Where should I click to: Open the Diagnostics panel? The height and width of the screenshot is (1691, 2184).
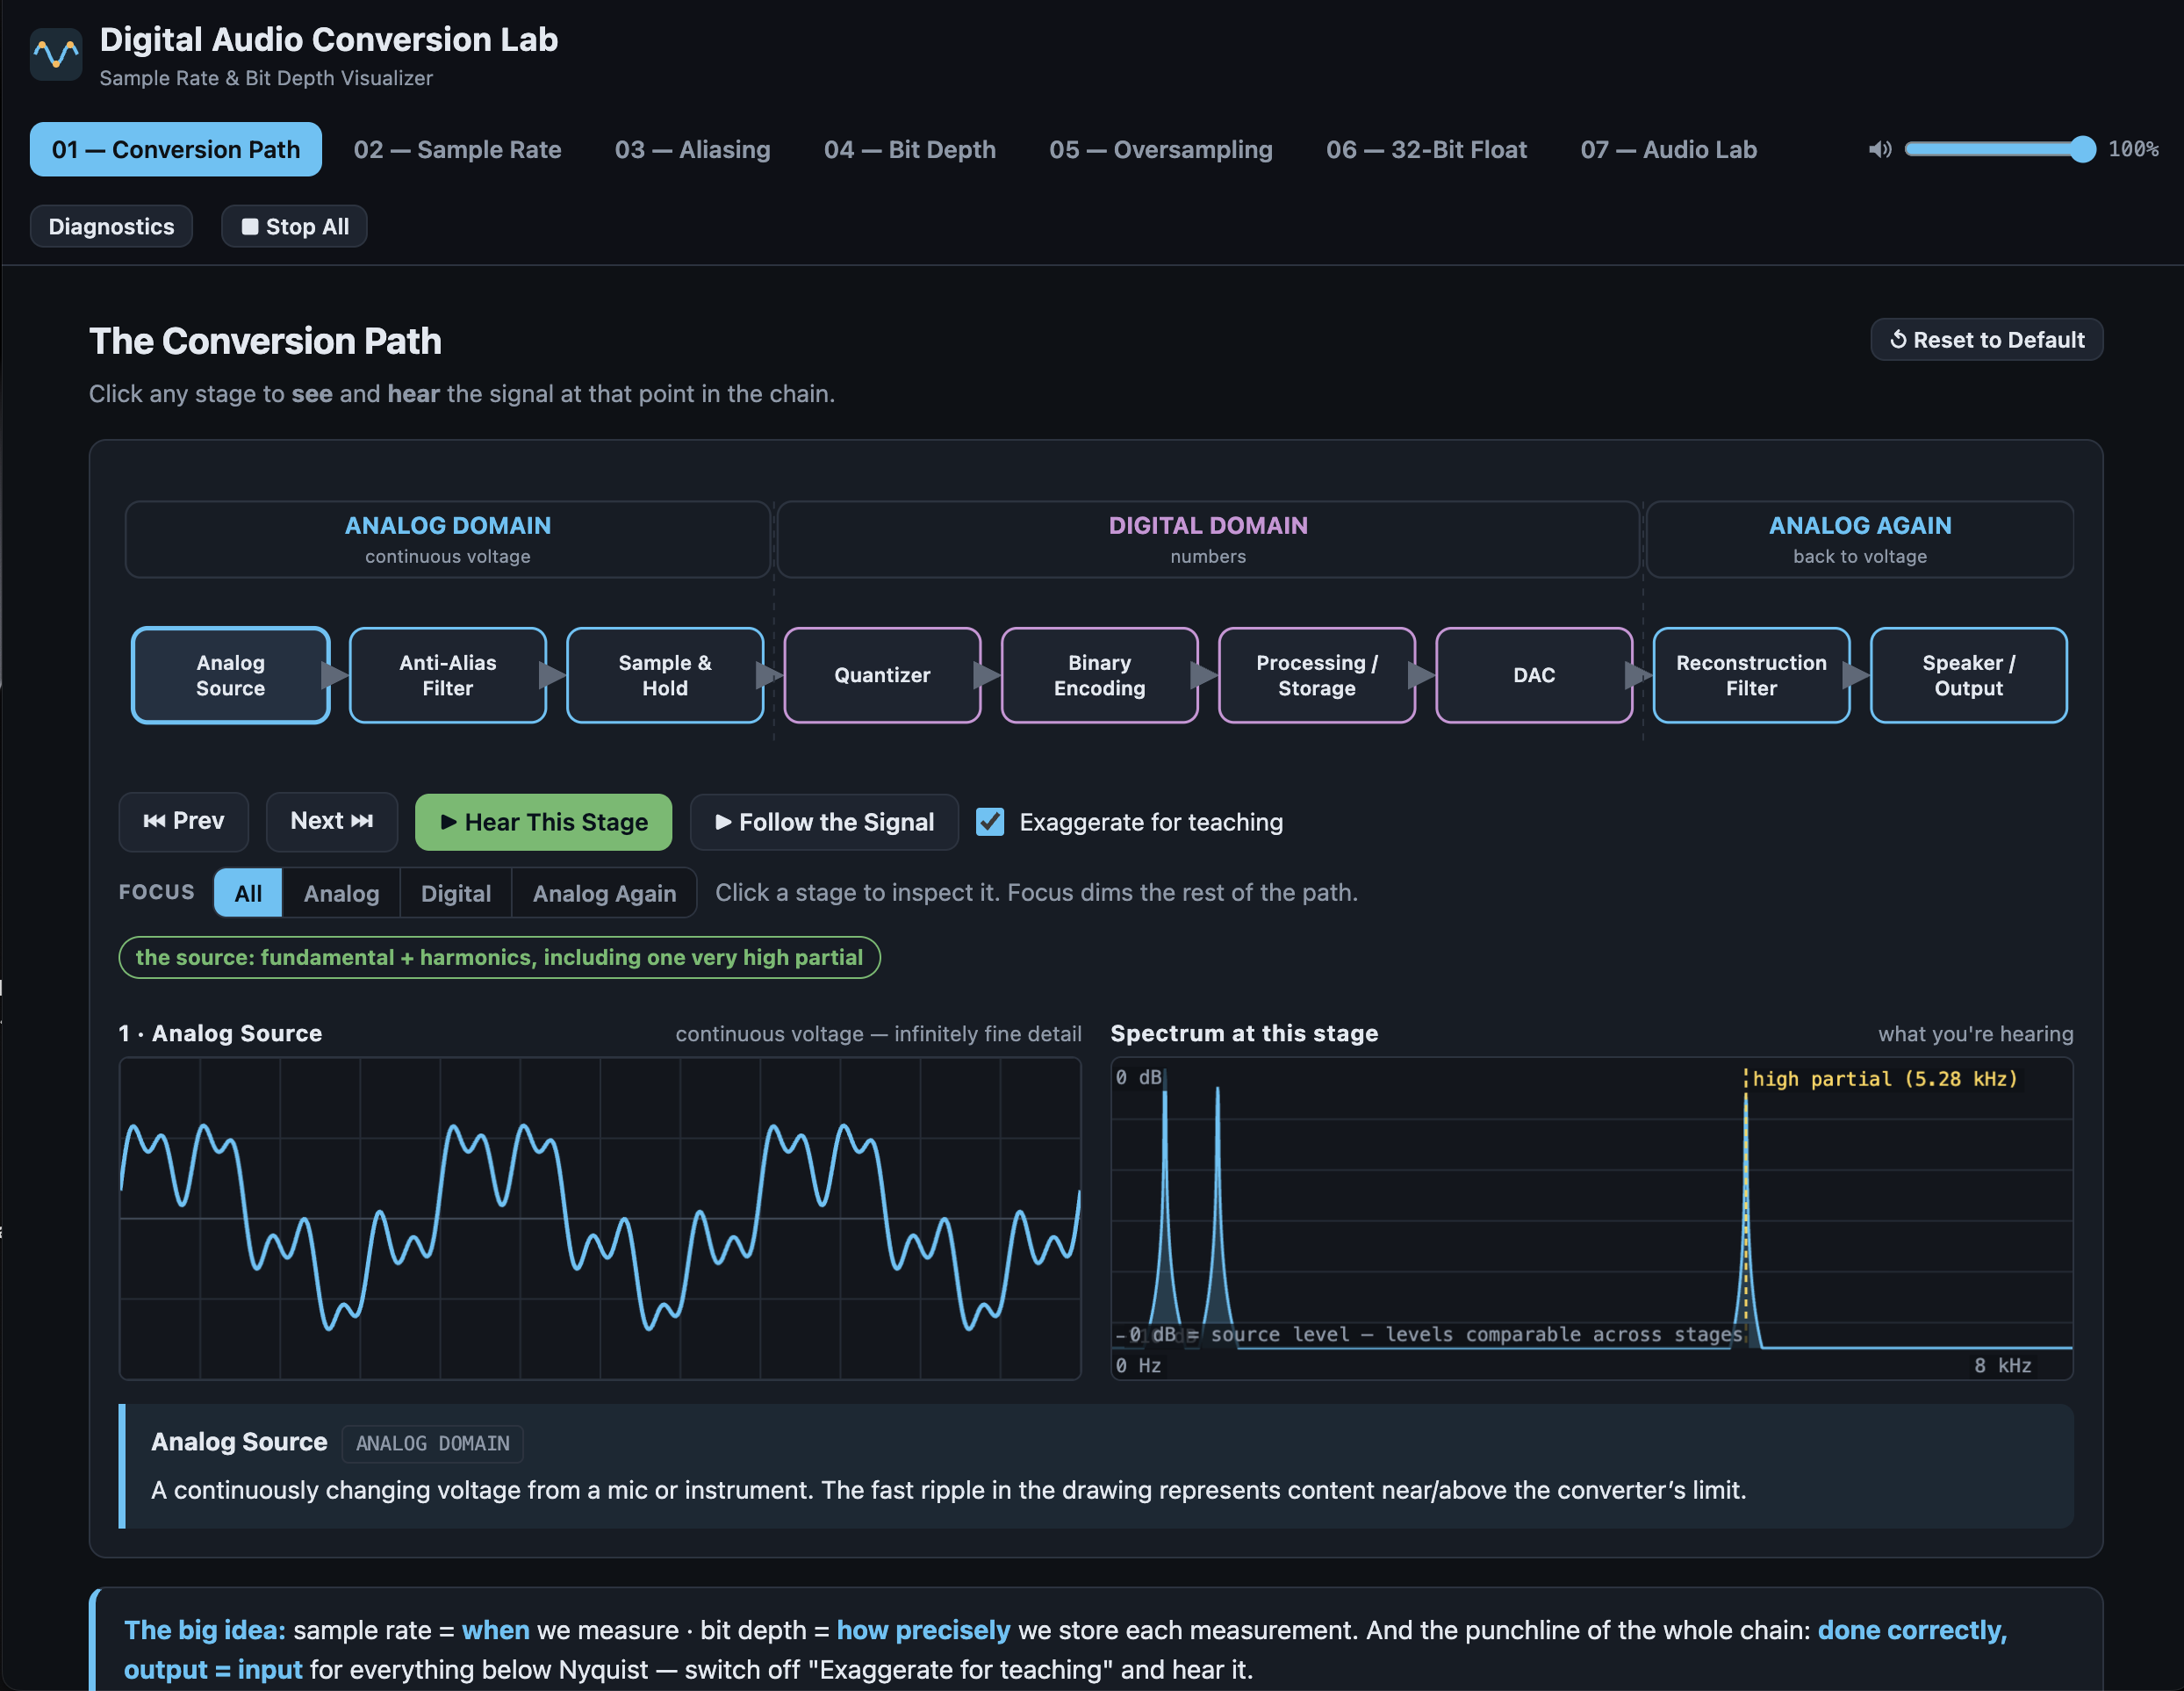(x=111, y=227)
